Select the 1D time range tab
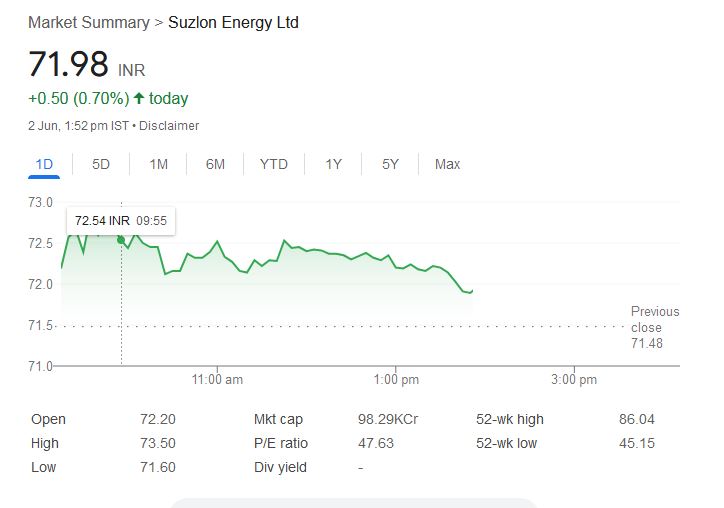 pos(44,164)
